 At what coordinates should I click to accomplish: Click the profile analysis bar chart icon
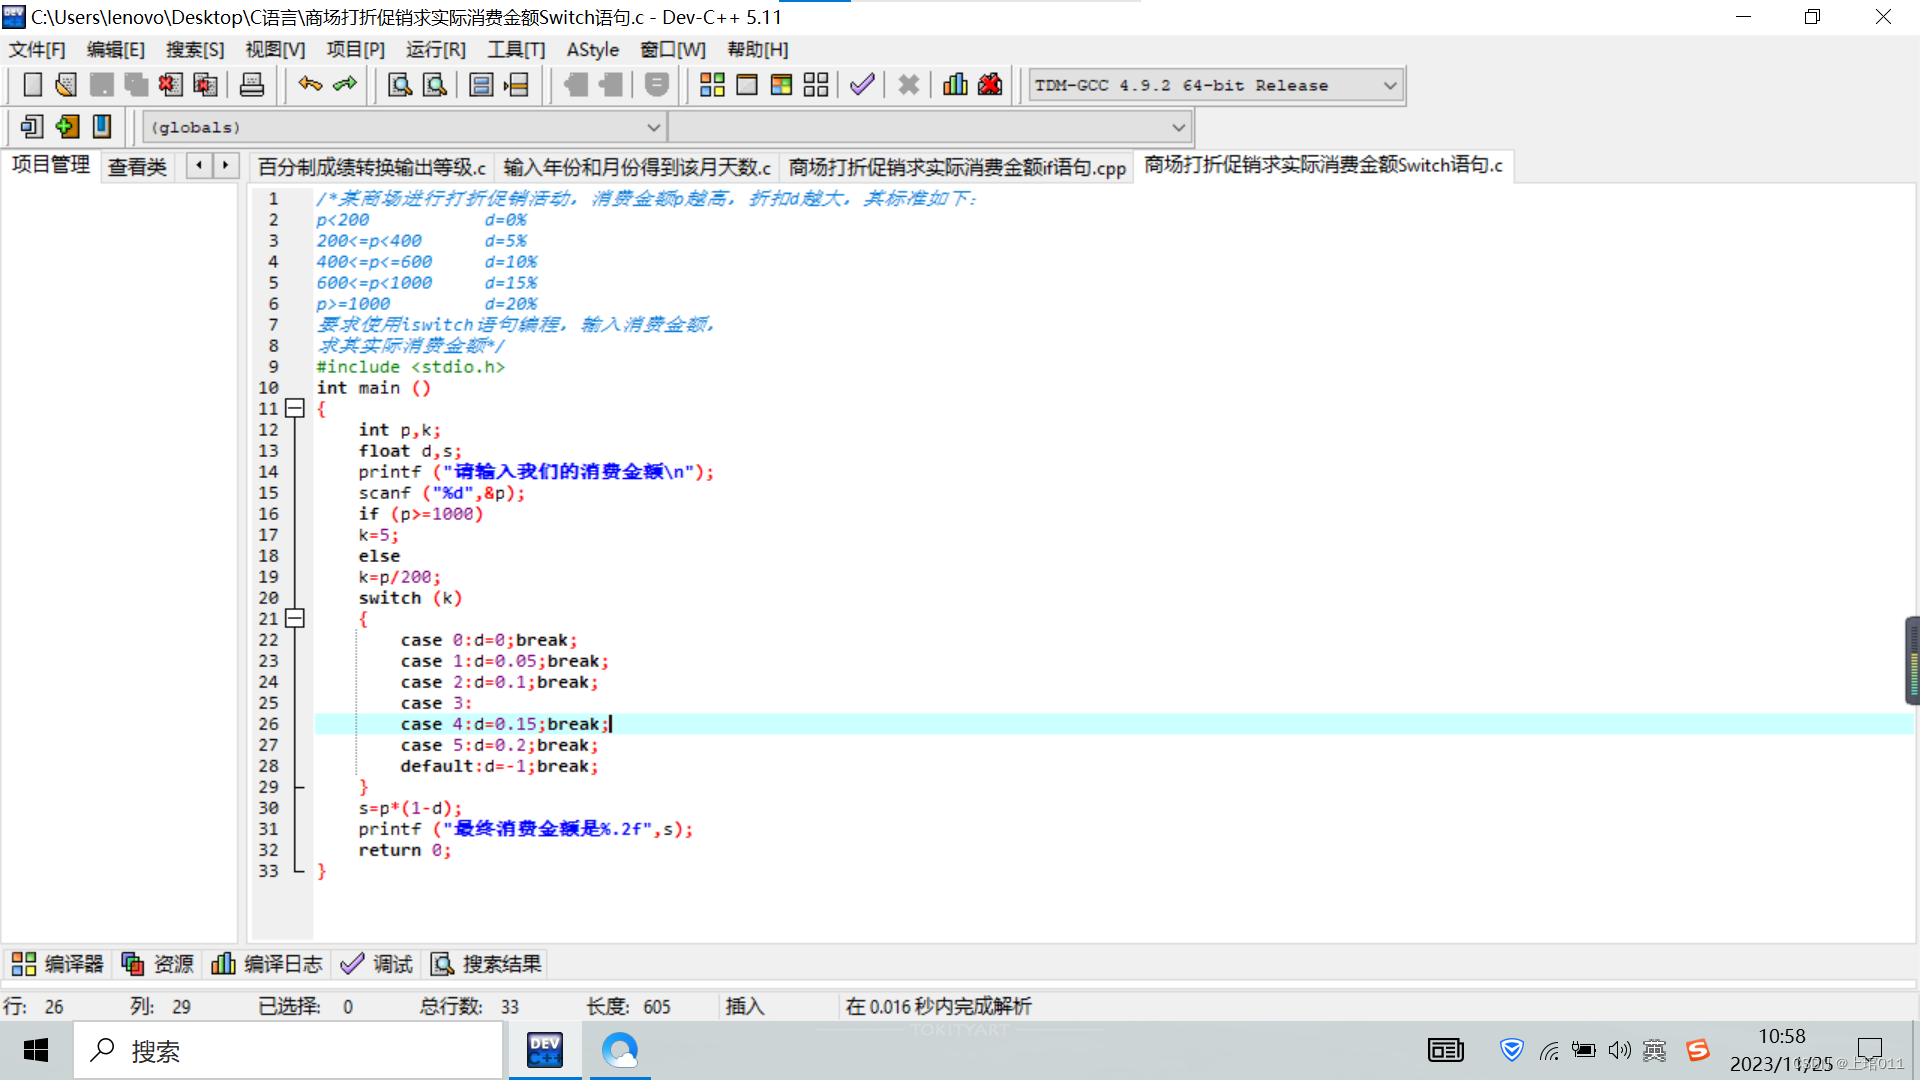pos(955,85)
